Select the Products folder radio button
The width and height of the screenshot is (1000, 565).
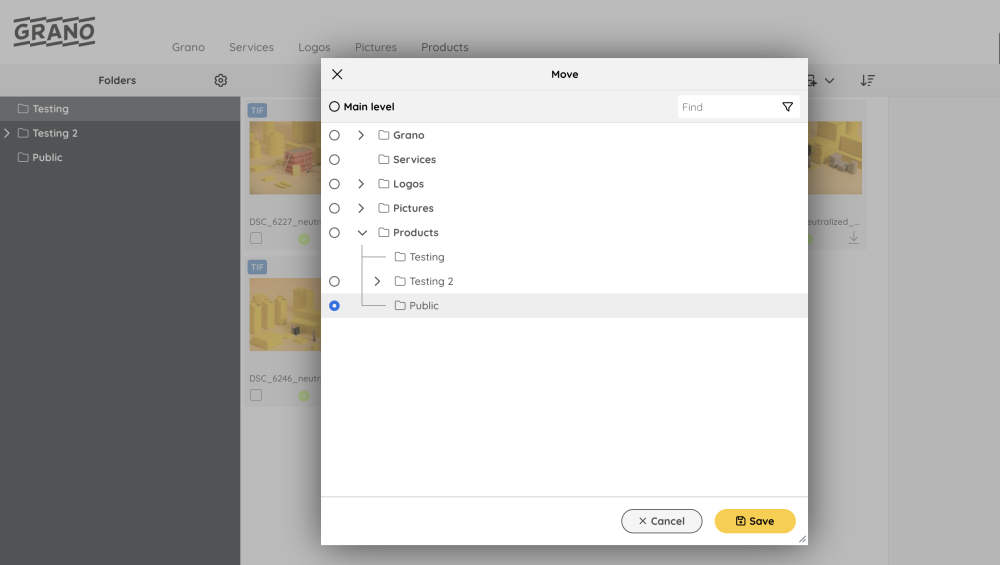coord(334,233)
